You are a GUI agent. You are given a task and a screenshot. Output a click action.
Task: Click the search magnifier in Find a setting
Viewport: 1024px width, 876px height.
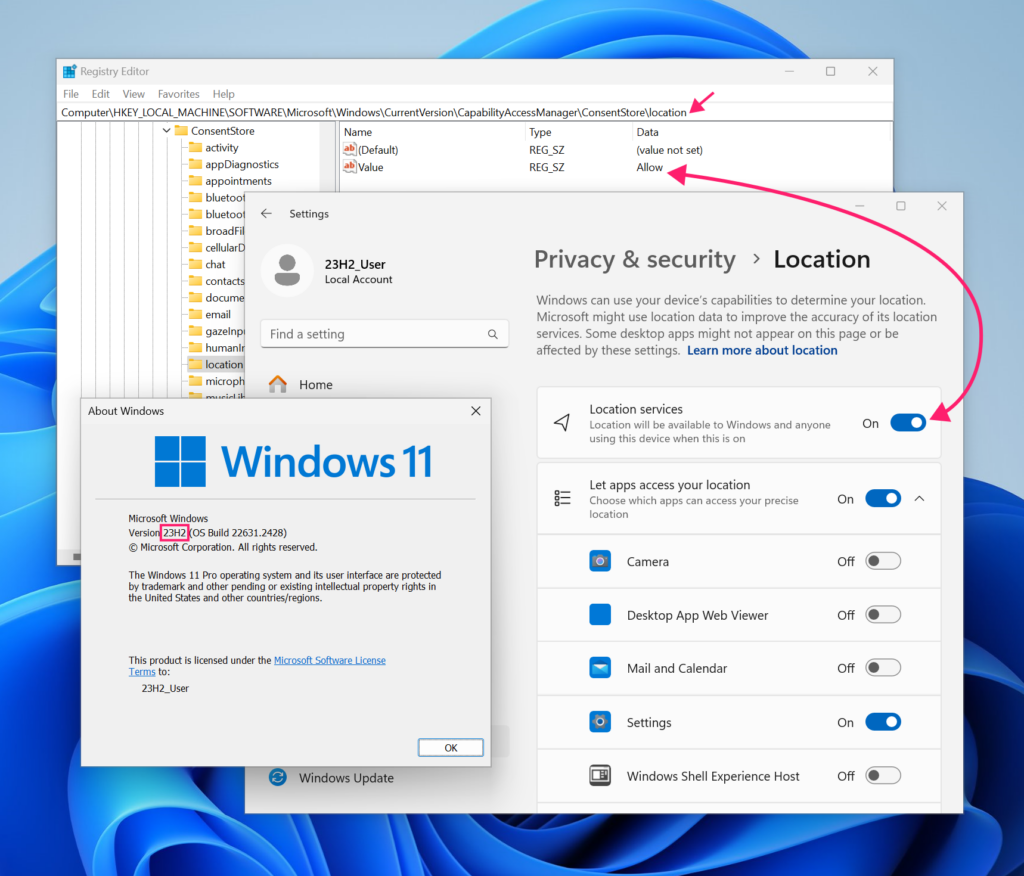(492, 334)
